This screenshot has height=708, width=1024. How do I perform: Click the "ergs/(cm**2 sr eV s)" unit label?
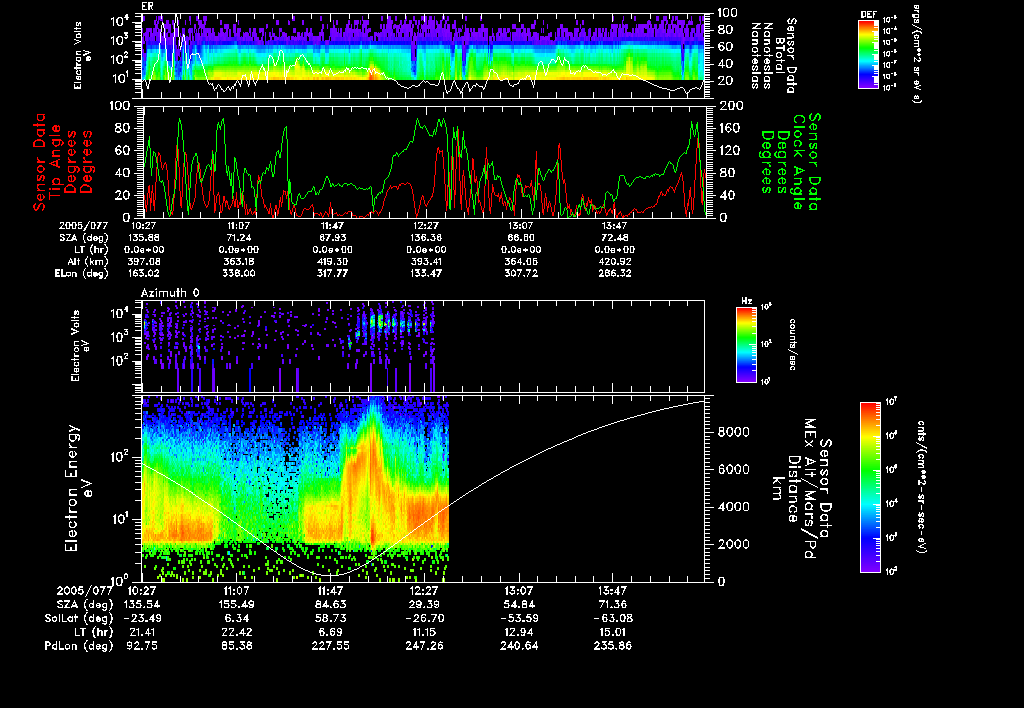pos(916,54)
